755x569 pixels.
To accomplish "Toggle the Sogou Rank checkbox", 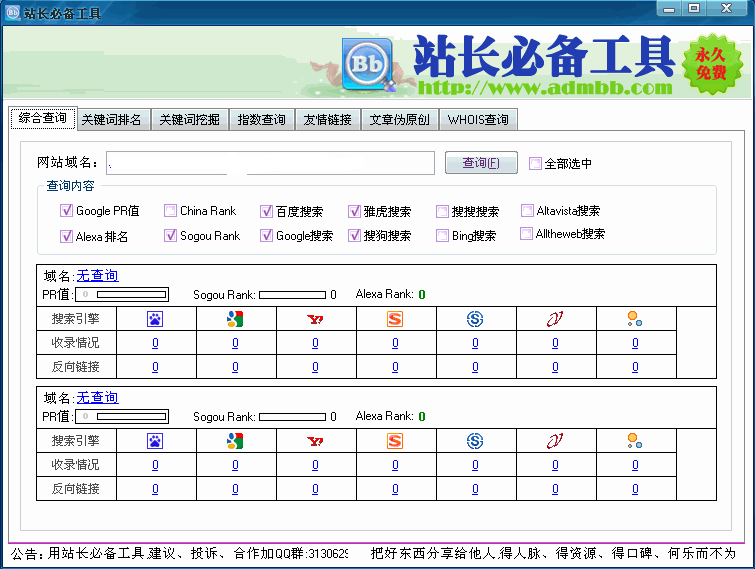I will 170,235.
